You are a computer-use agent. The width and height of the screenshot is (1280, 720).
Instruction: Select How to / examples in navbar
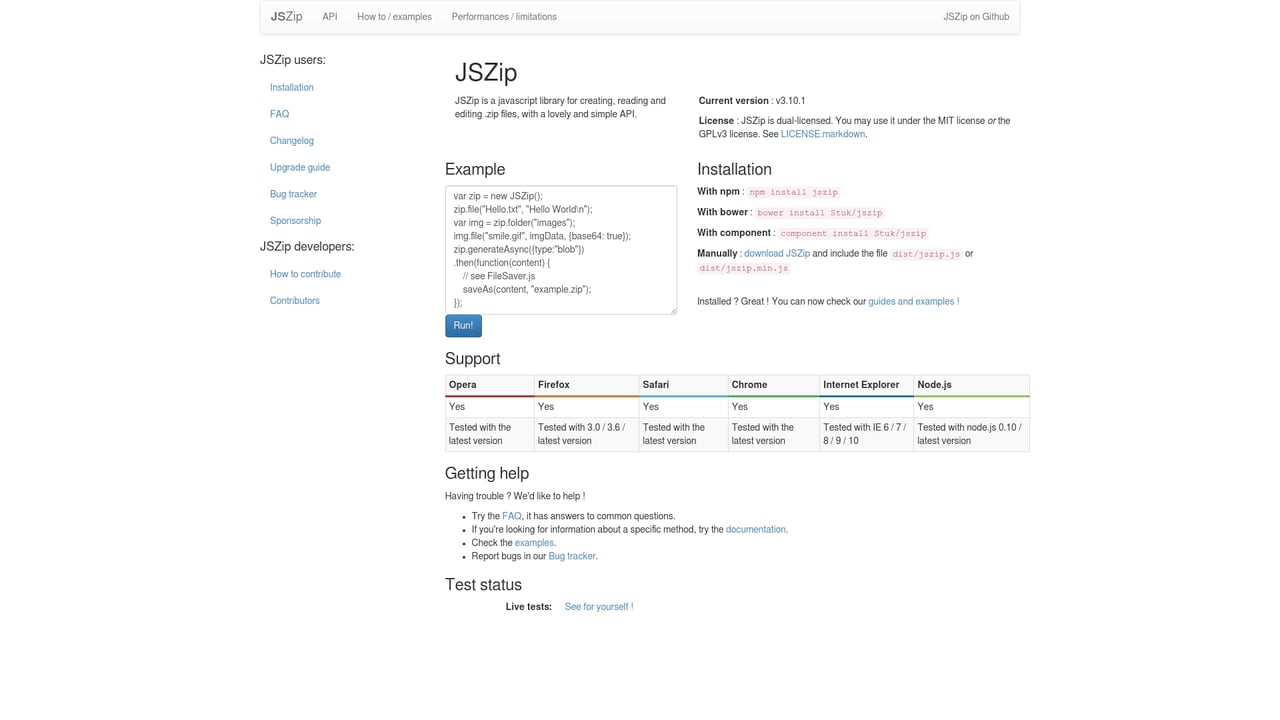[x=394, y=17]
